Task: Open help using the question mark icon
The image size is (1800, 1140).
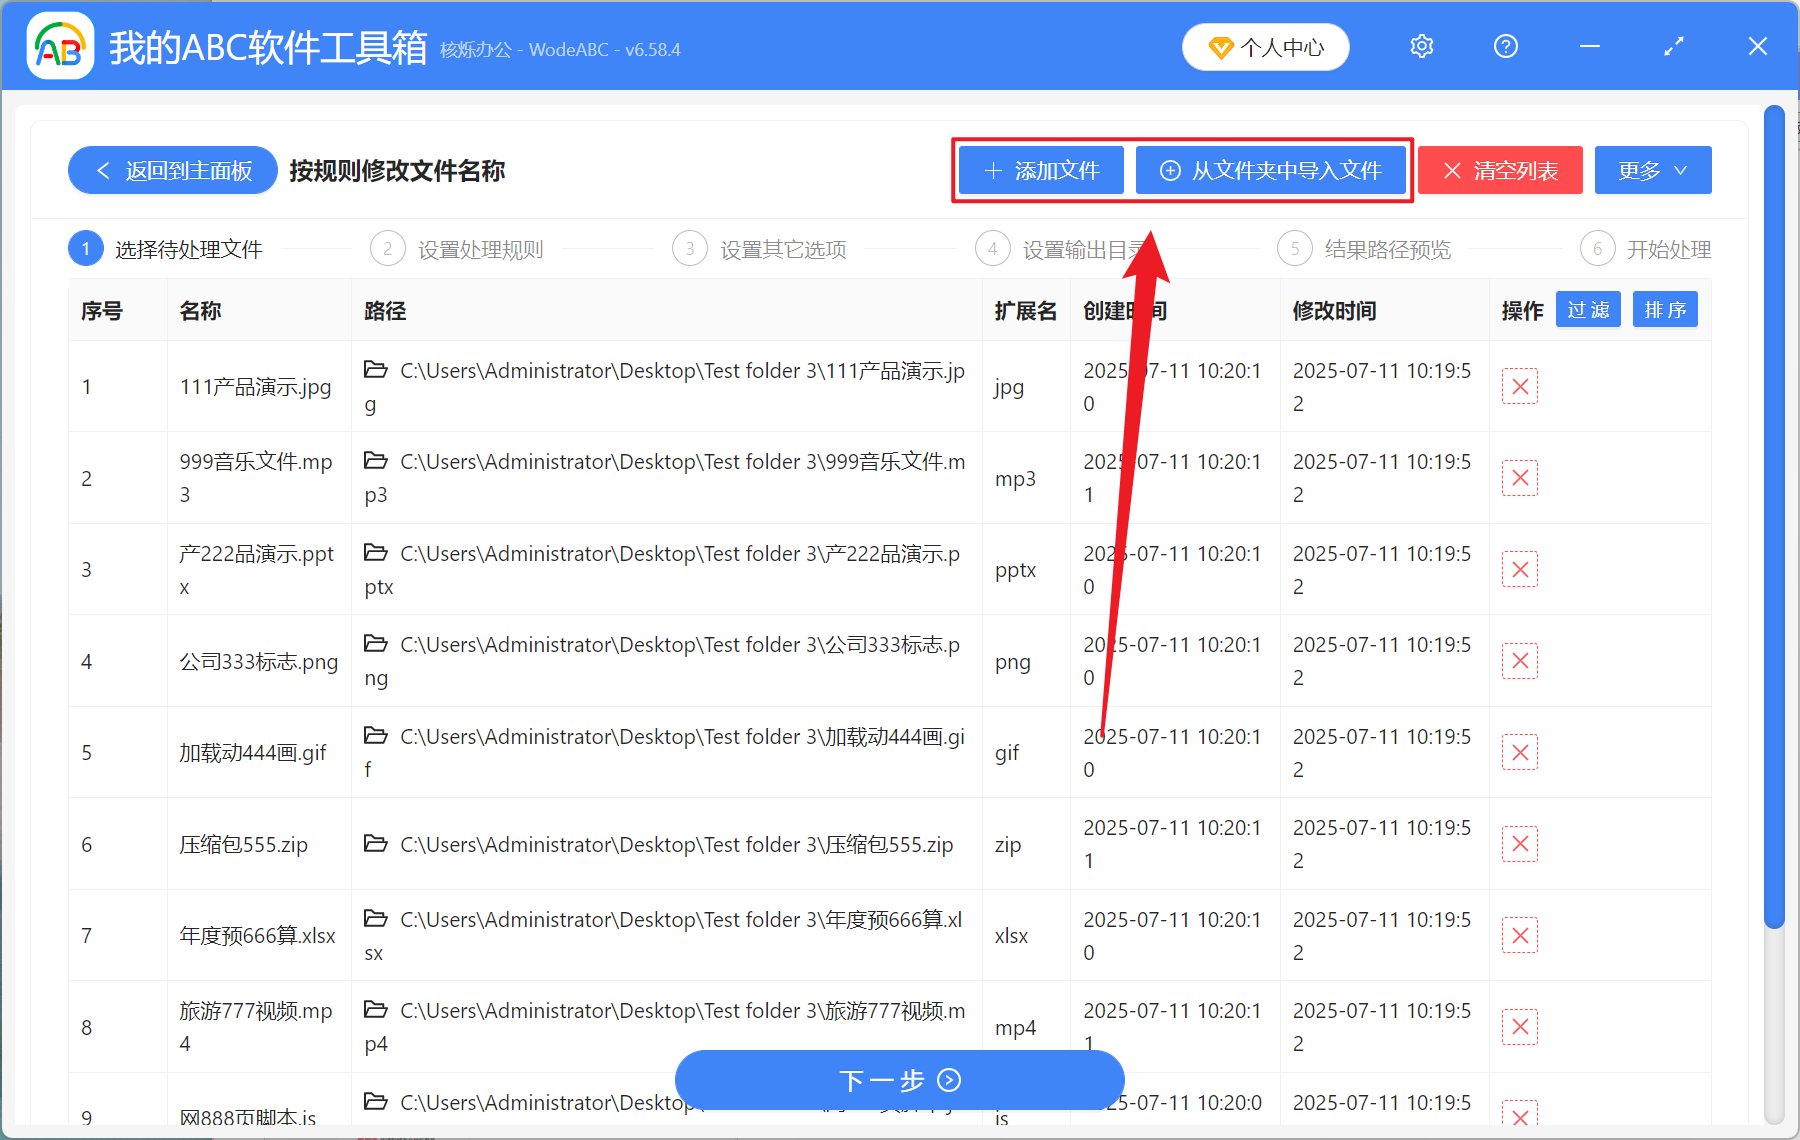Action: tap(1505, 46)
